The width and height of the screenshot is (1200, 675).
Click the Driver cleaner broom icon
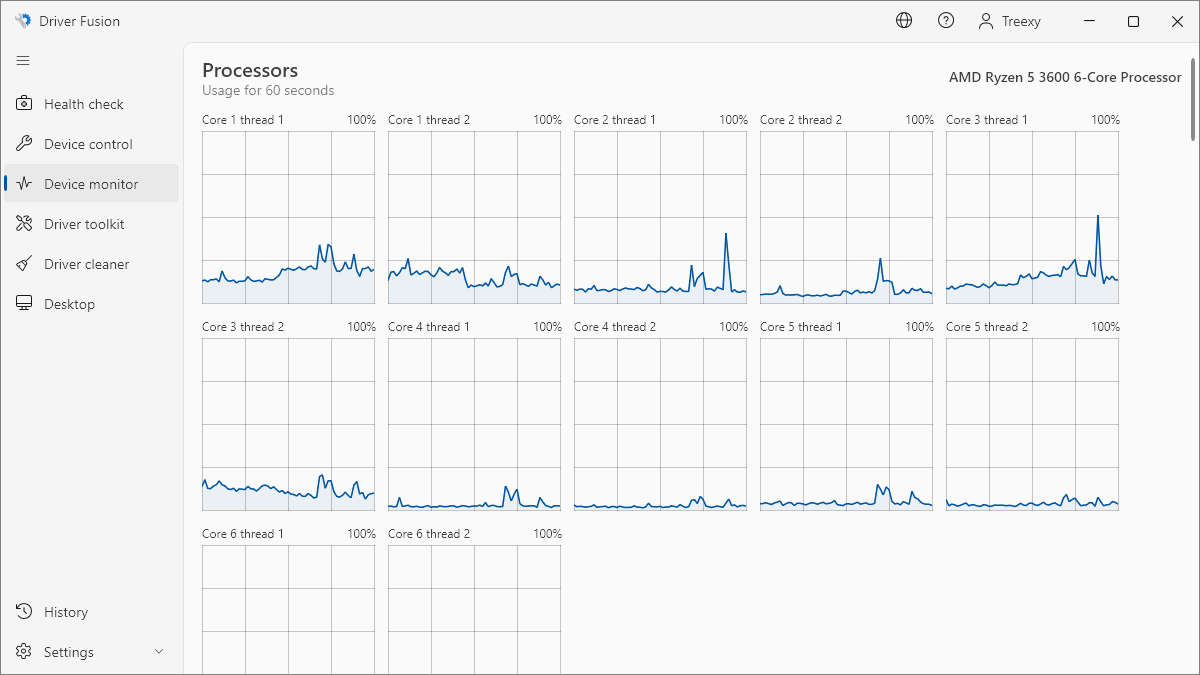tap(25, 264)
